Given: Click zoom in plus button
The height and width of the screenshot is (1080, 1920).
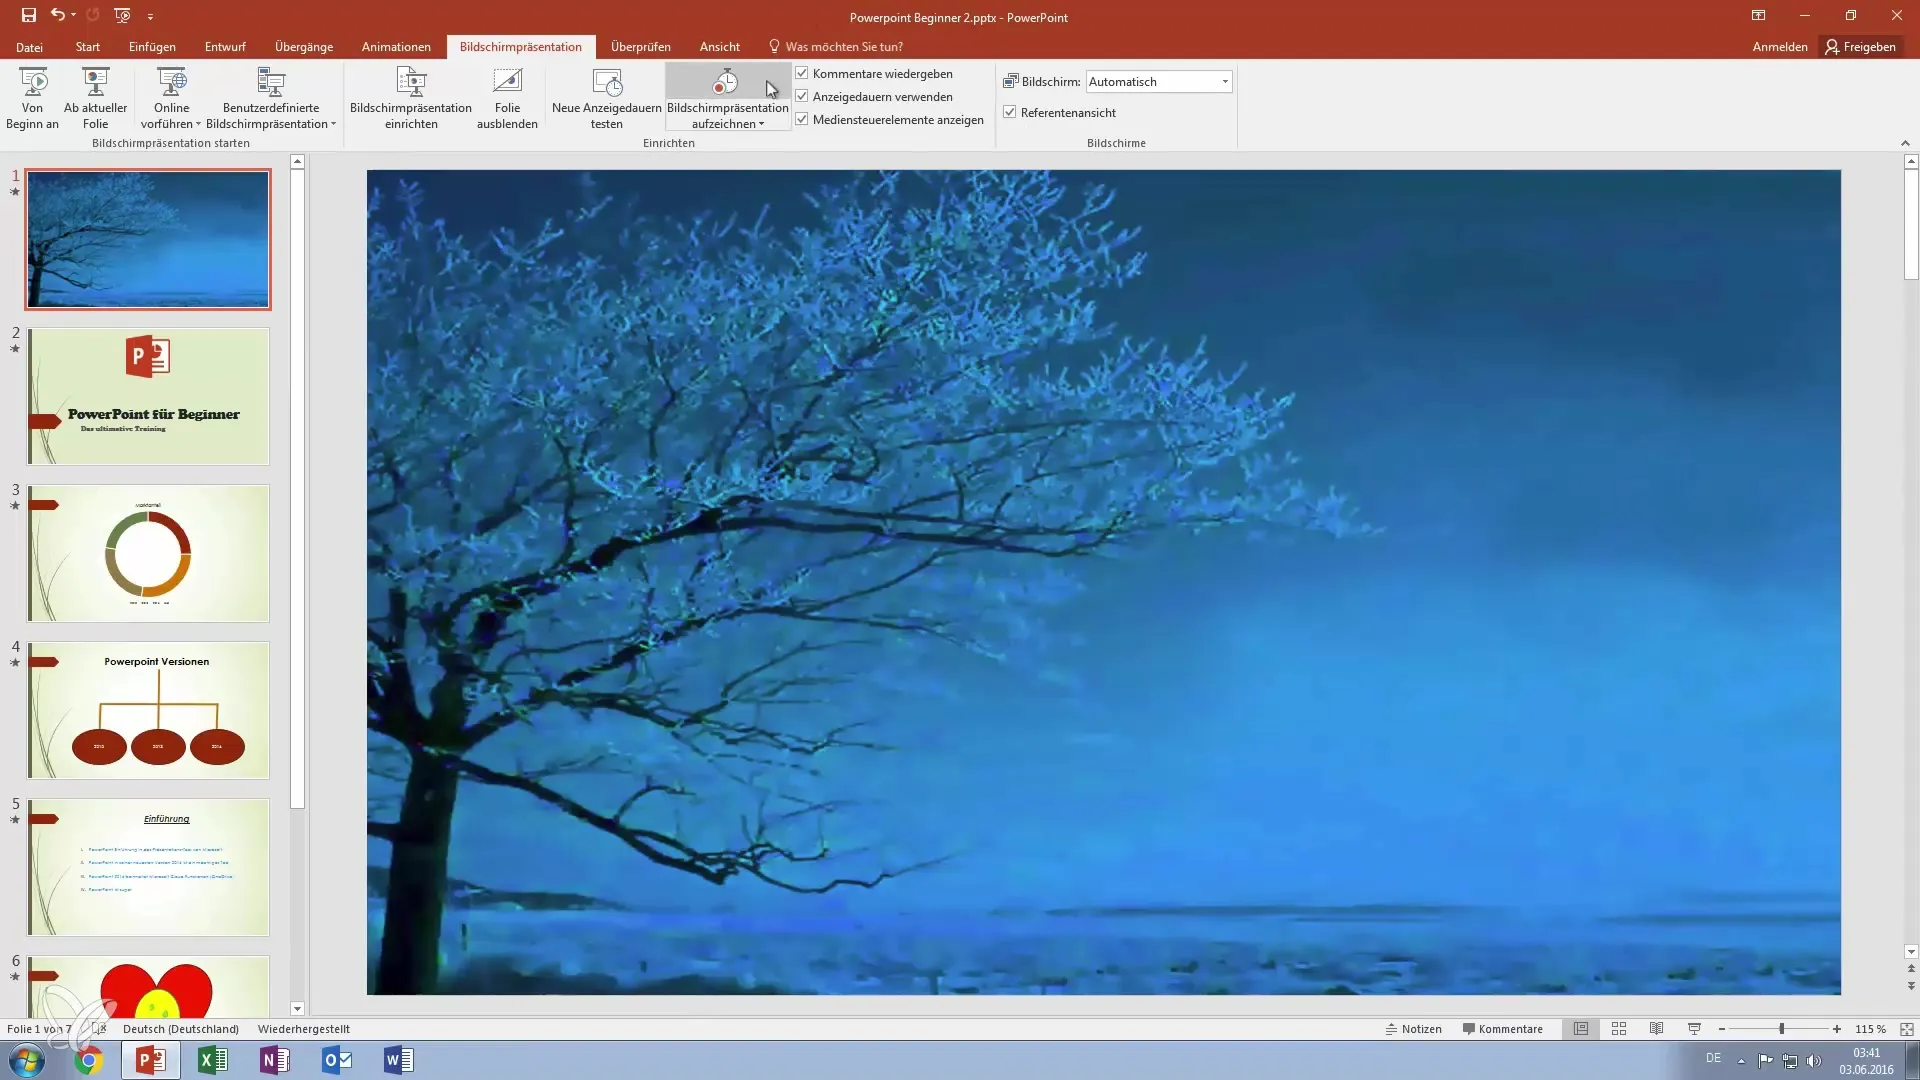Looking at the screenshot, I should (x=1837, y=1029).
